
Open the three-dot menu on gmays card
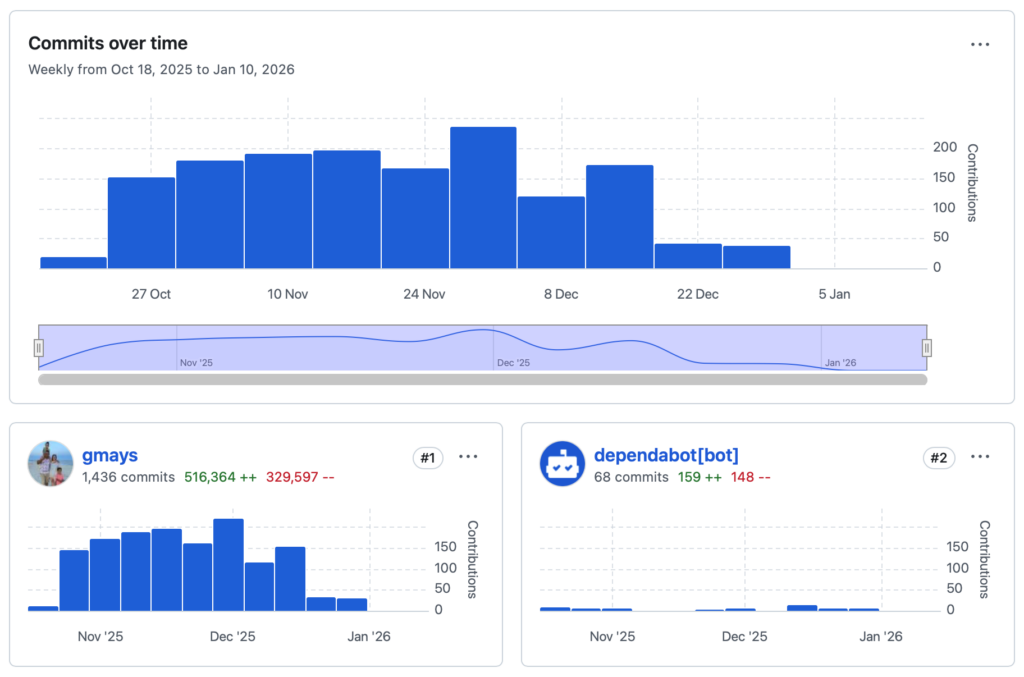click(x=468, y=457)
